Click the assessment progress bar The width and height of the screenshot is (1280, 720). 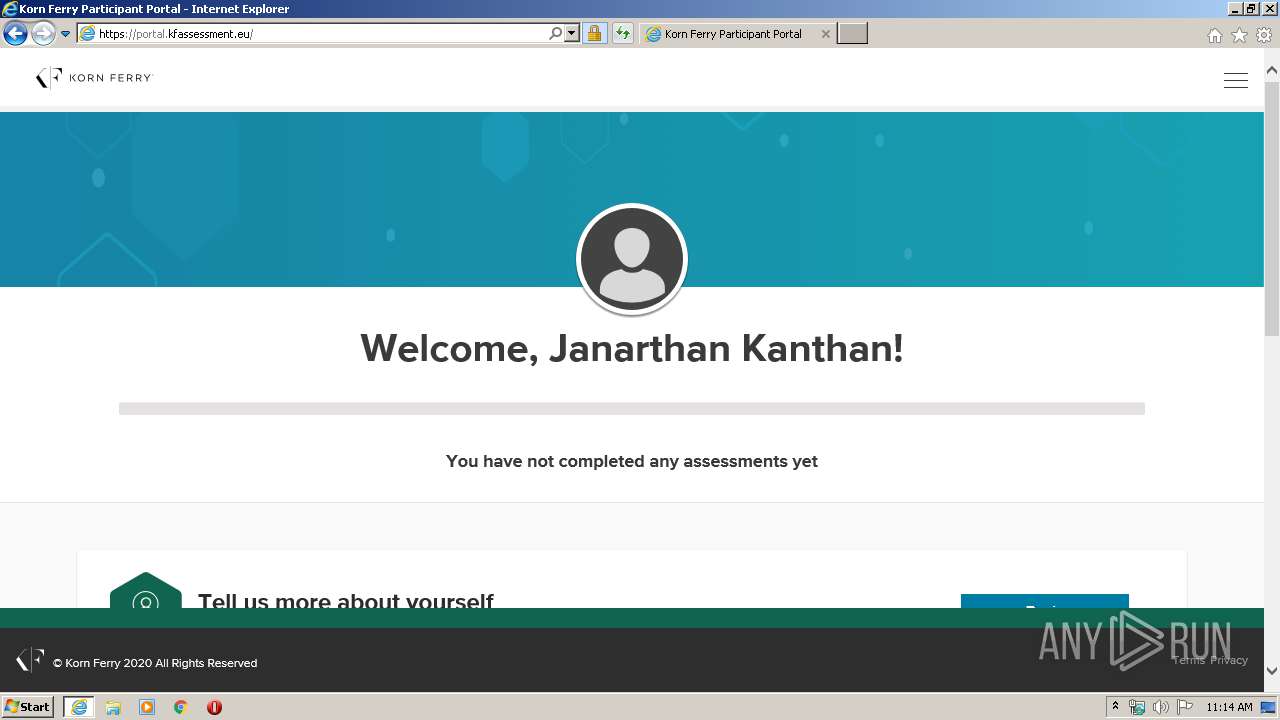pyautogui.click(x=632, y=408)
